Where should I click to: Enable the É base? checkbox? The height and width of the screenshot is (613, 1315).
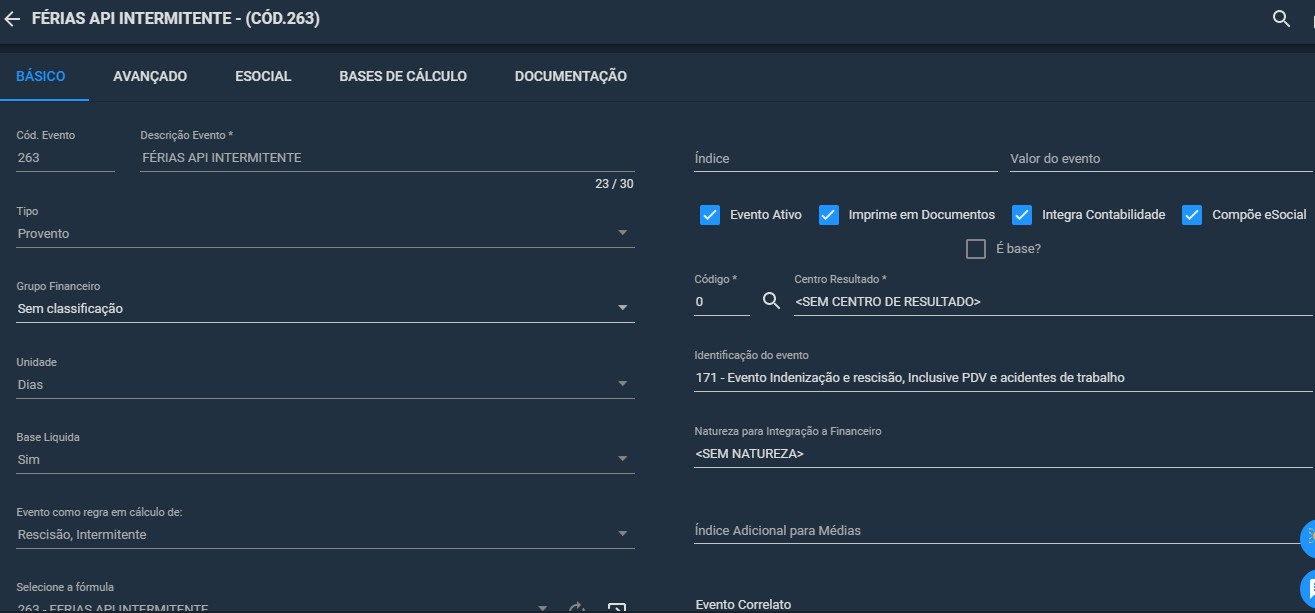click(976, 249)
